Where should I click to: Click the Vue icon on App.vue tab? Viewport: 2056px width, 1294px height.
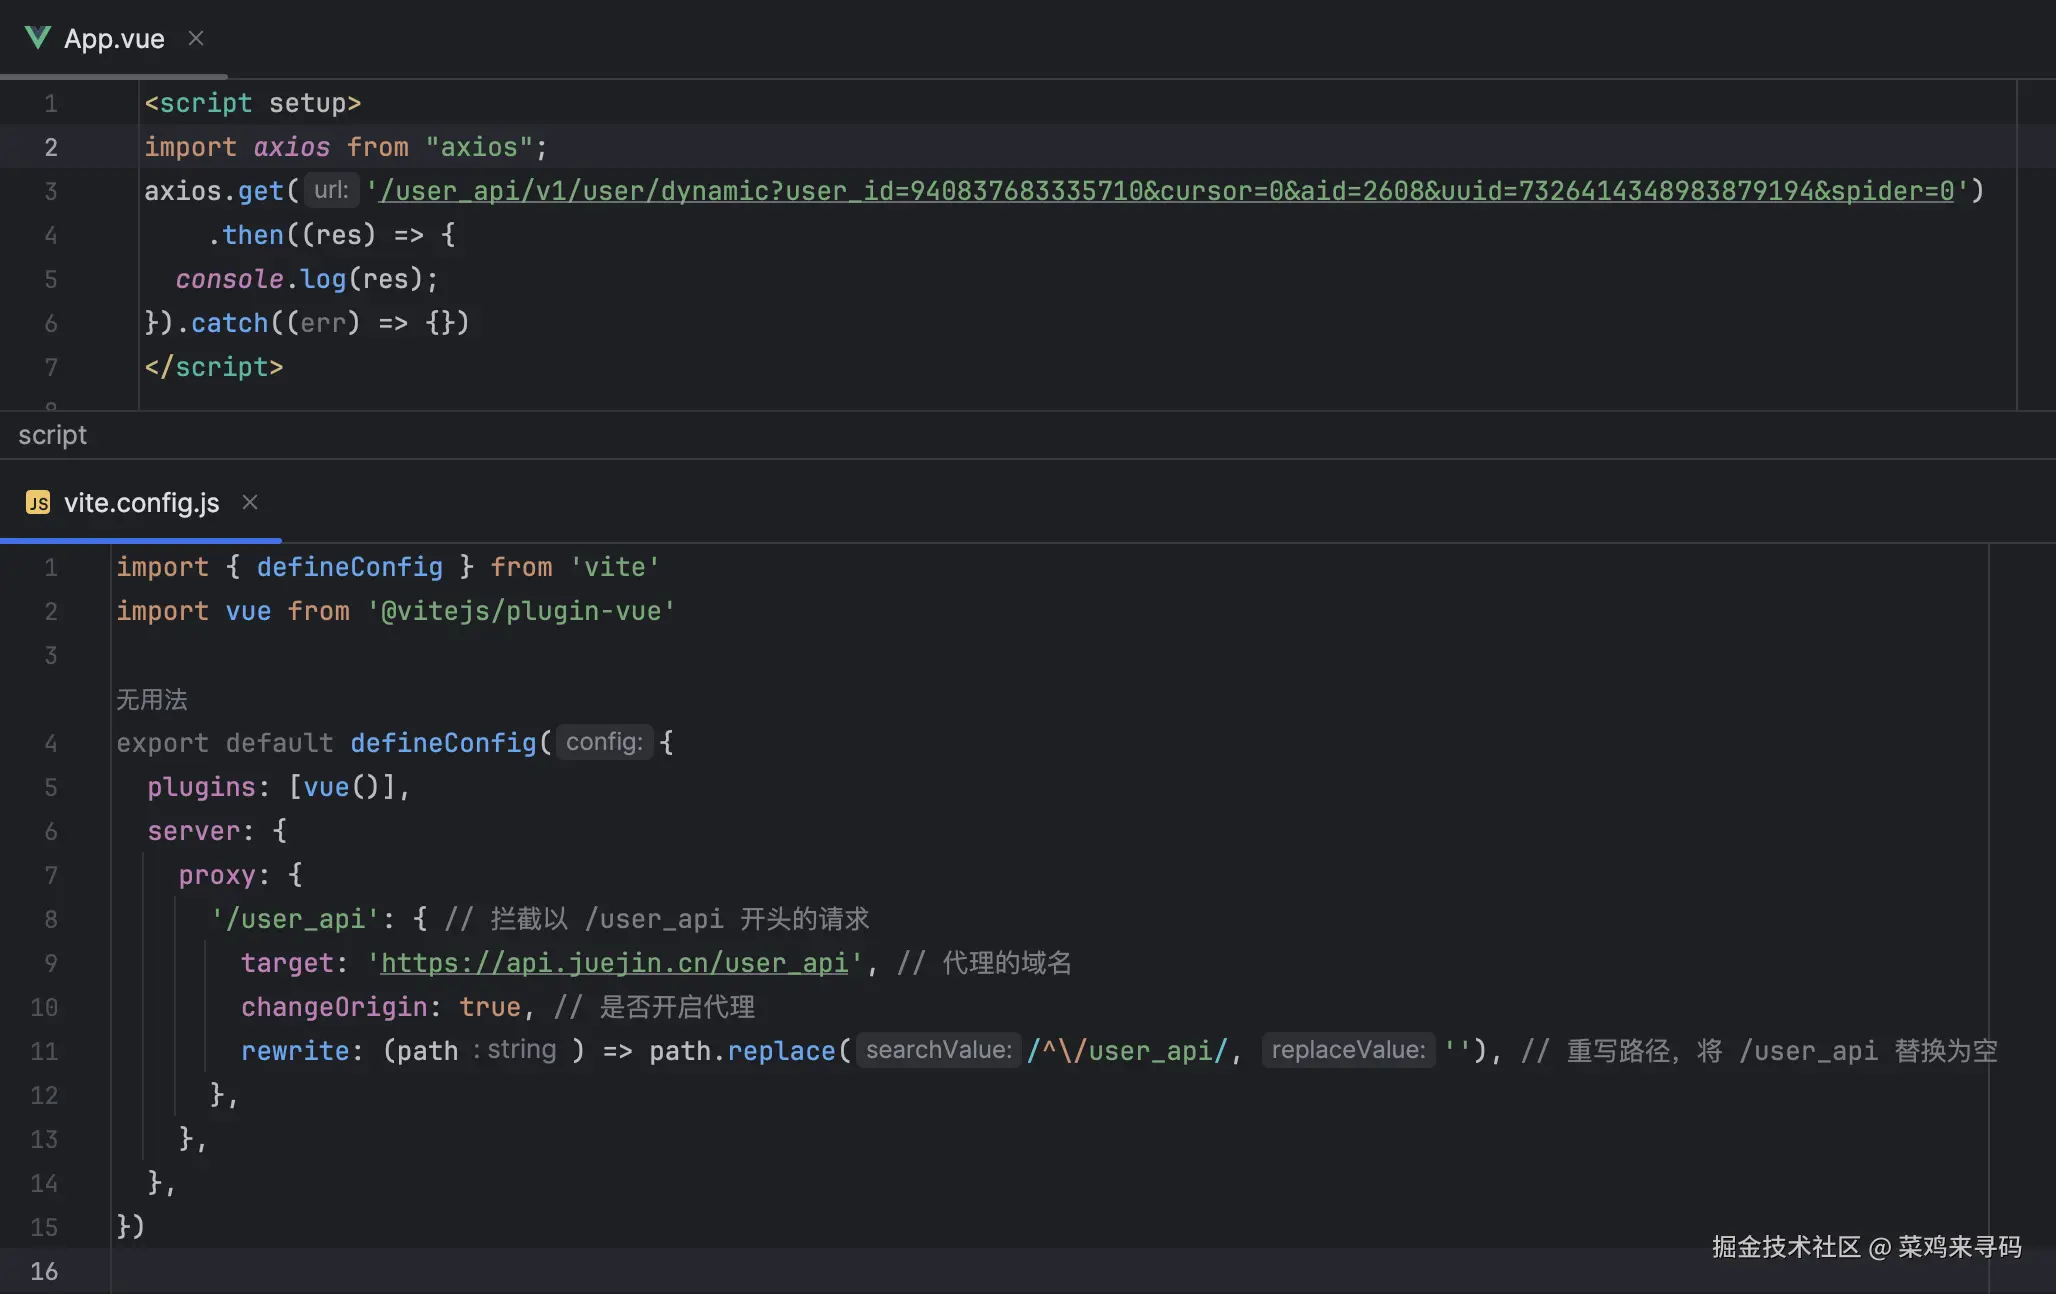38,38
